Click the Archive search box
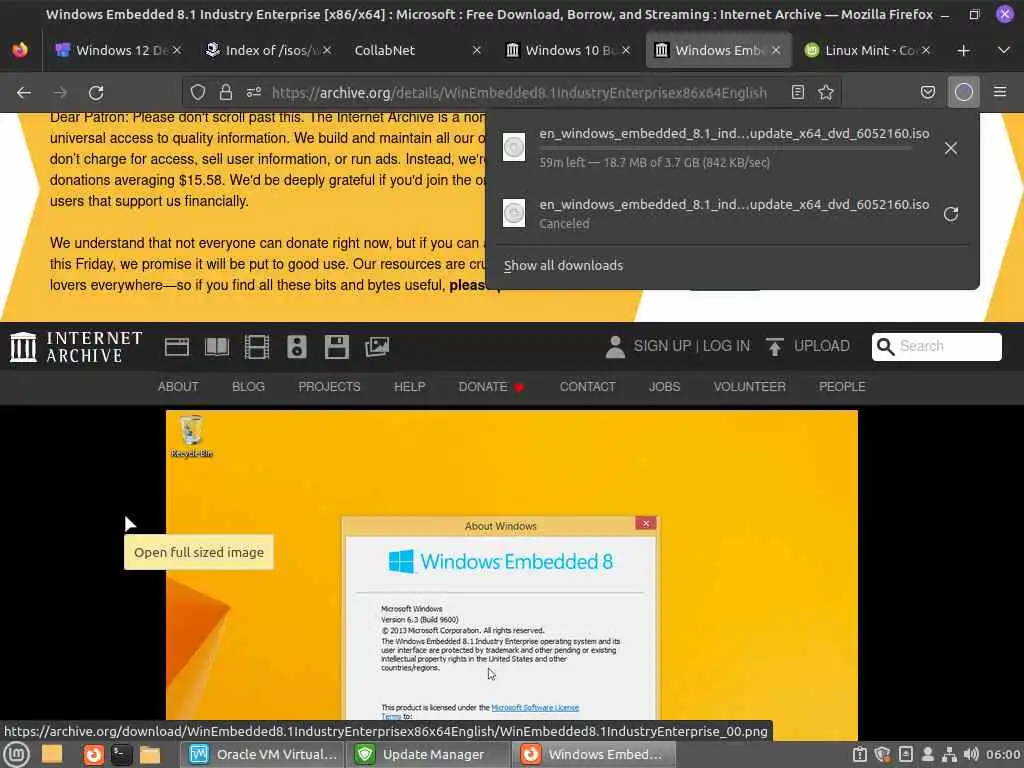This screenshot has height=768, width=1024. pyautogui.click(x=936, y=346)
